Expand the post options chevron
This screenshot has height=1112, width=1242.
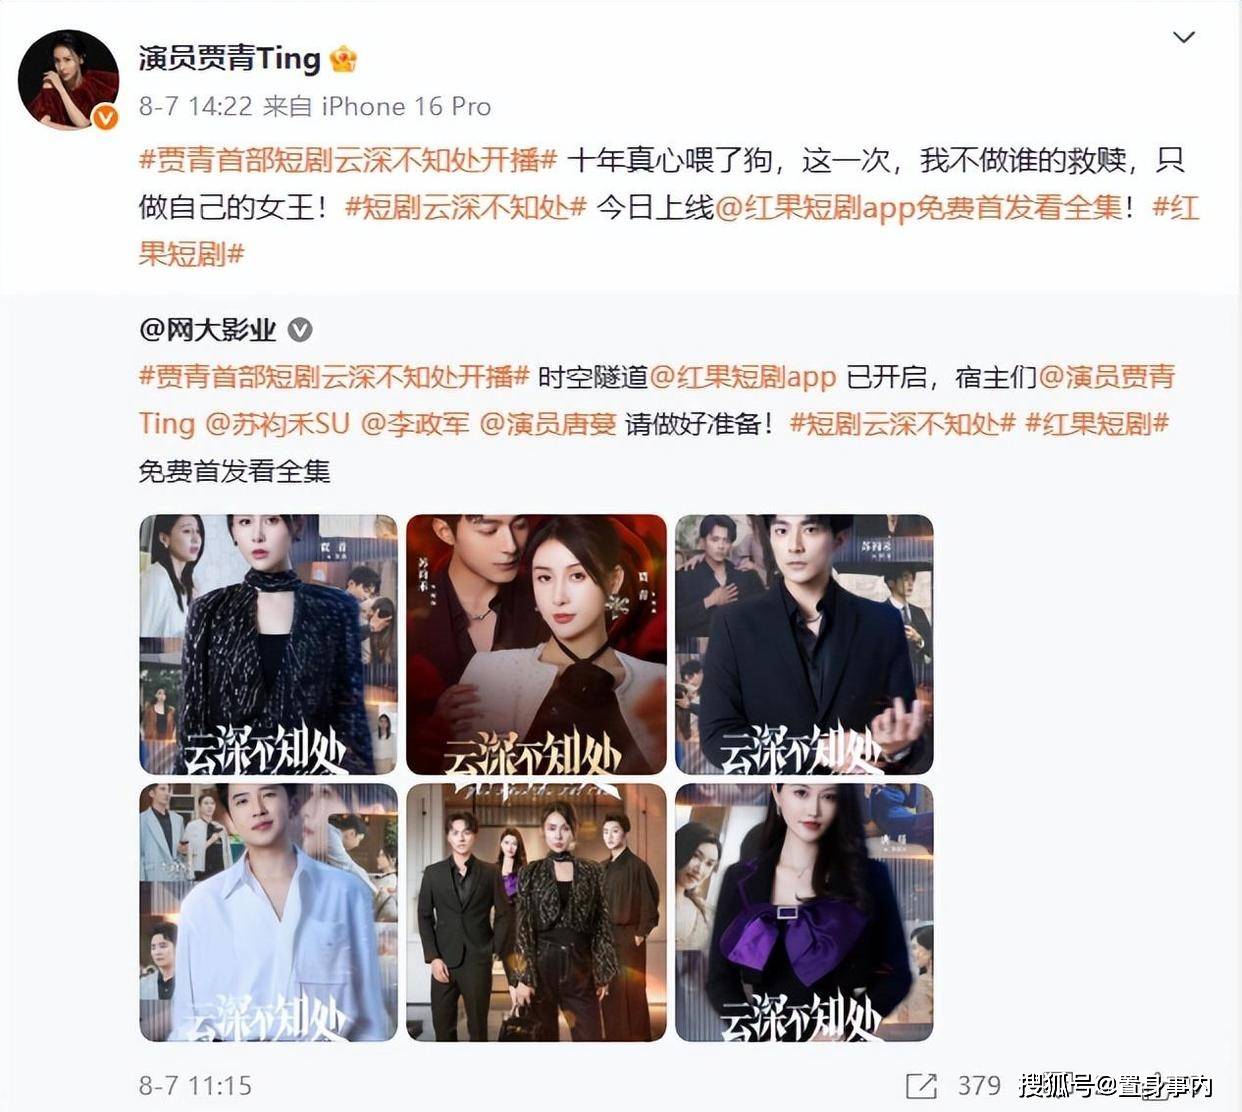[1184, 38]
